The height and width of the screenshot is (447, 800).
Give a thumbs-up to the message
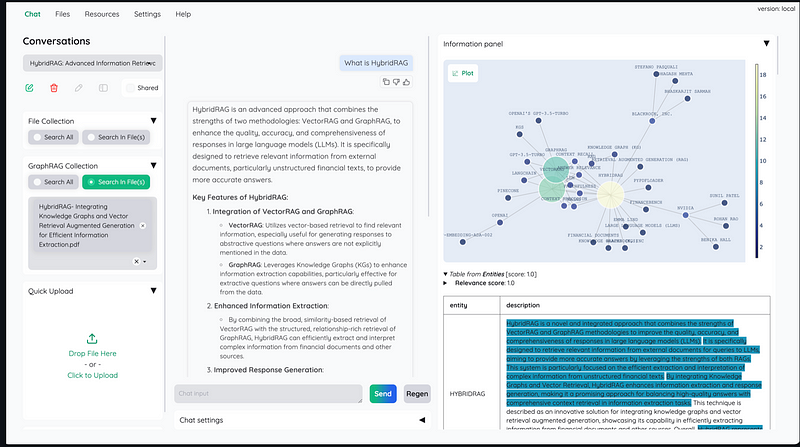[x=406, y=82]
